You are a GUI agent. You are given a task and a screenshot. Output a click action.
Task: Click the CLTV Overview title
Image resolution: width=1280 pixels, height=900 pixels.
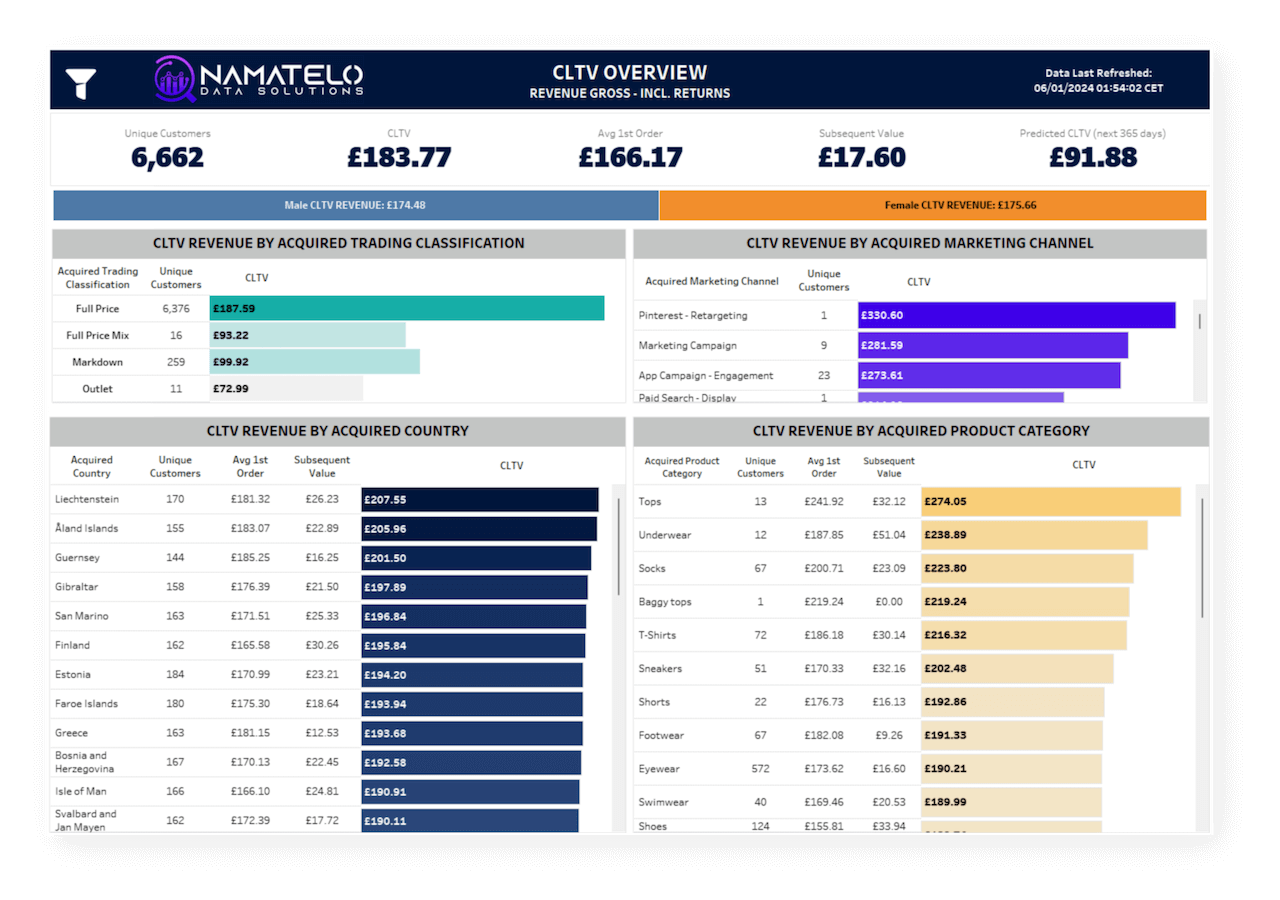tap(630, 72)
